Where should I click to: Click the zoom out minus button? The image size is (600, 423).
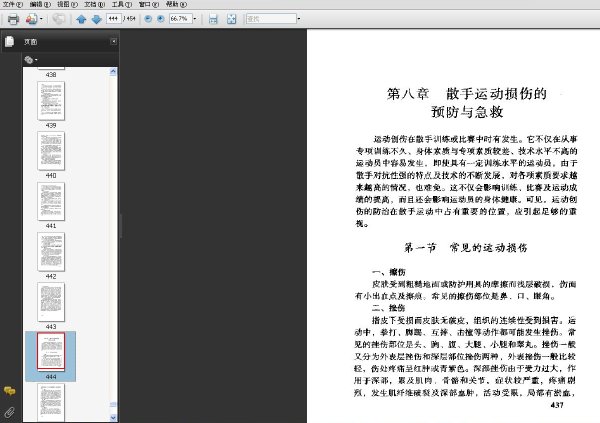[x=148, y=19]
